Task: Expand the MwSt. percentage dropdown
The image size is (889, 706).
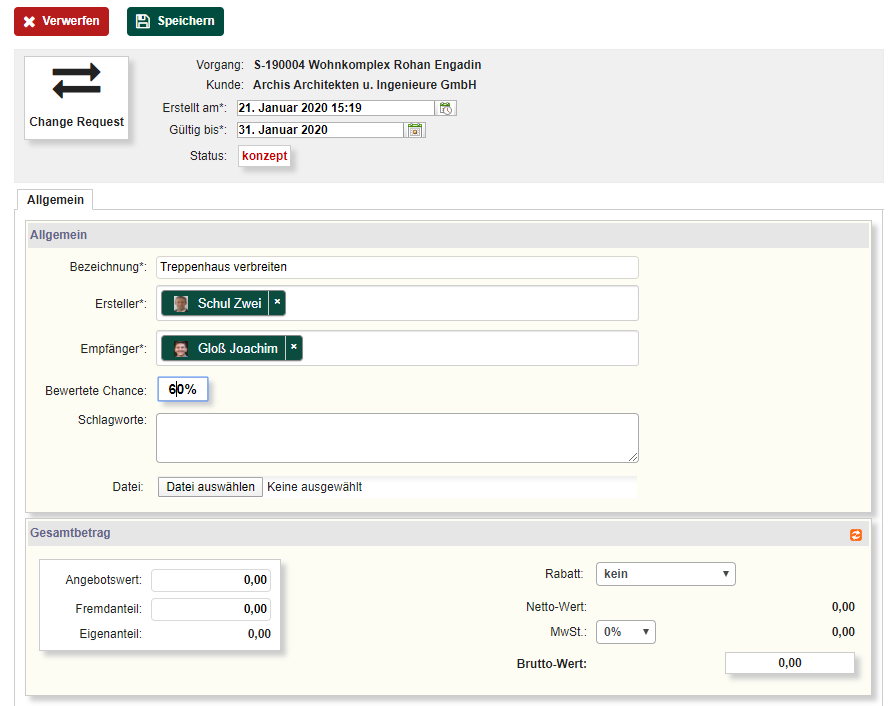Action: [x=625, y=632]
